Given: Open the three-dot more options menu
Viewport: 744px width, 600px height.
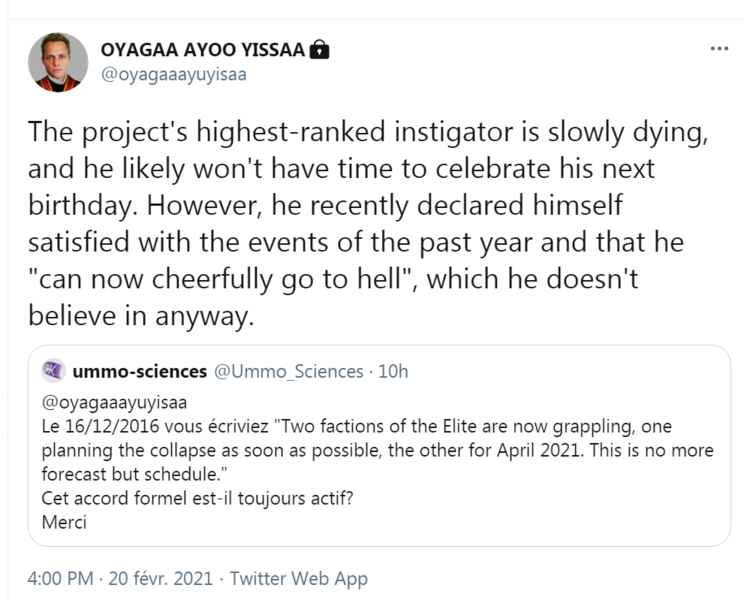Looking at the screenshot, I should [719, 48].
